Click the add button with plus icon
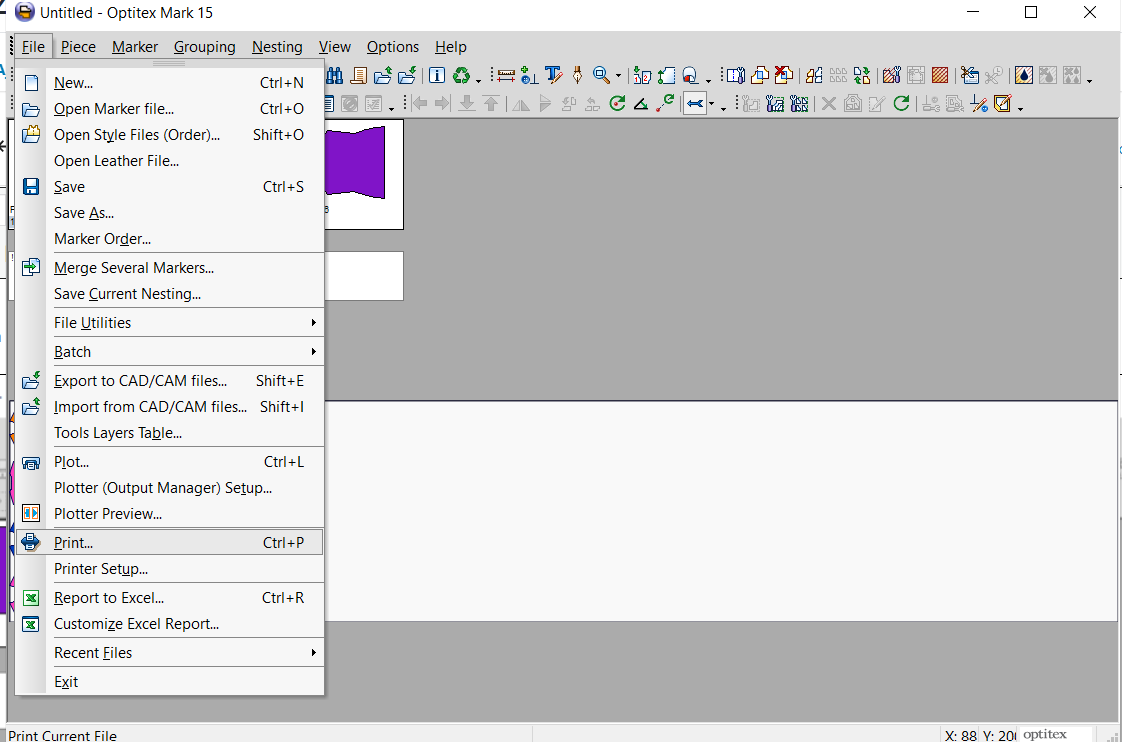Viewport: 1122px width, 742px height. click(x=530, y=75)
